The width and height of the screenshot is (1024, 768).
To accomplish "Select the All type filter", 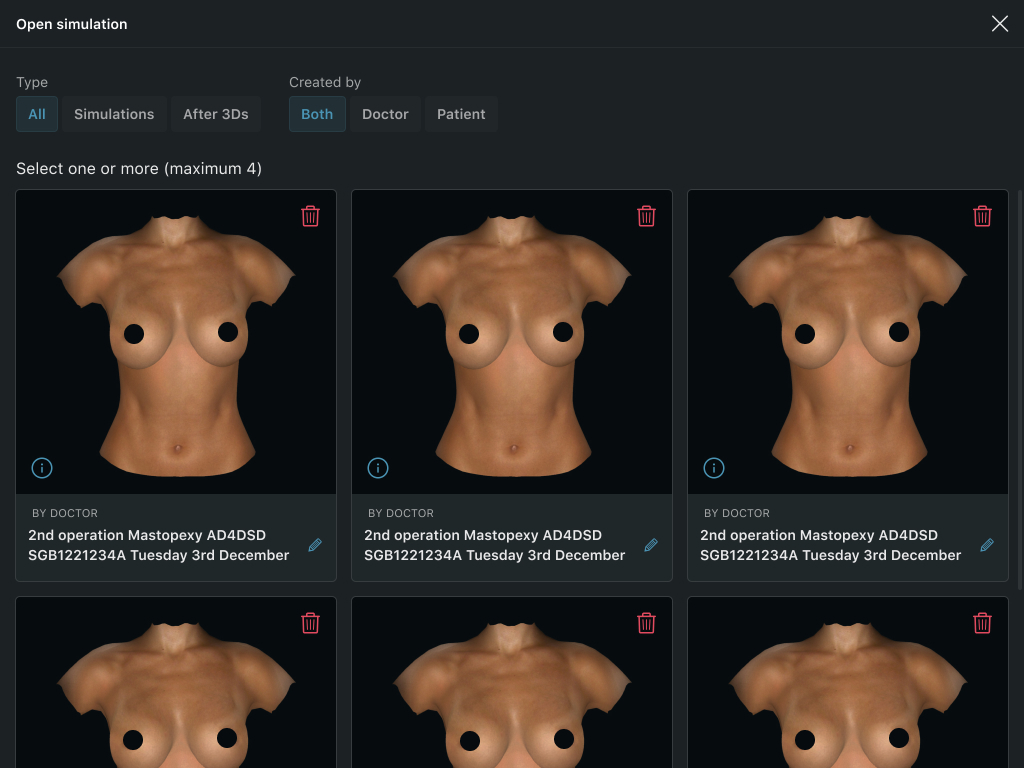I will (37, 114).
